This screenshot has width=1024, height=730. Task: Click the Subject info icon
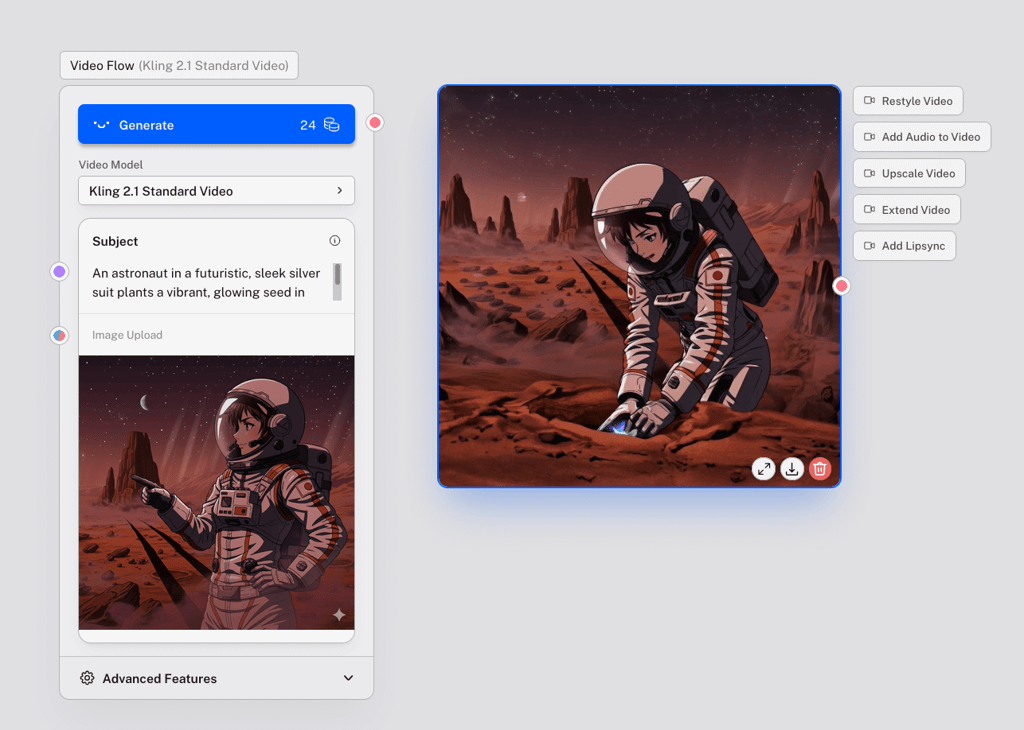click(x=334, y=241)
